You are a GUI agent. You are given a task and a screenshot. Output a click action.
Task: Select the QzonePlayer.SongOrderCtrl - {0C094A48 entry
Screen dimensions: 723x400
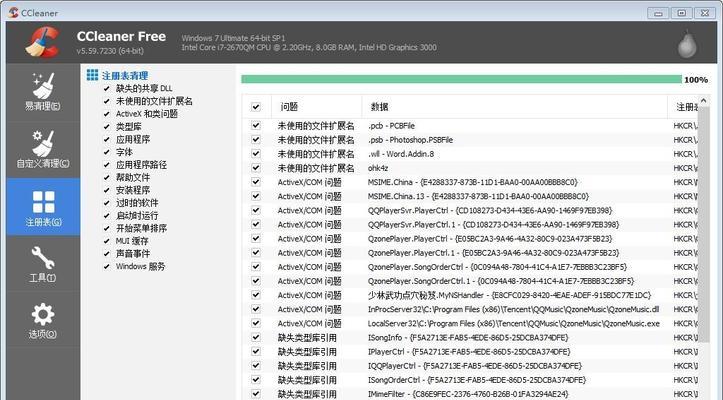pyautogui.click(x=497, y=267)
